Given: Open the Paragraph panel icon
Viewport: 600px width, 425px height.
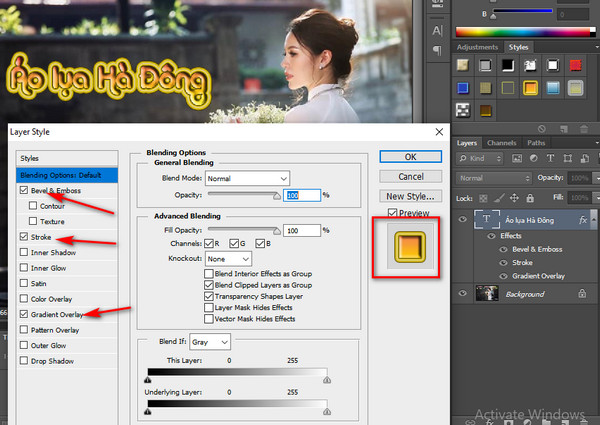Looking at the screenshot, I should 437,50.
